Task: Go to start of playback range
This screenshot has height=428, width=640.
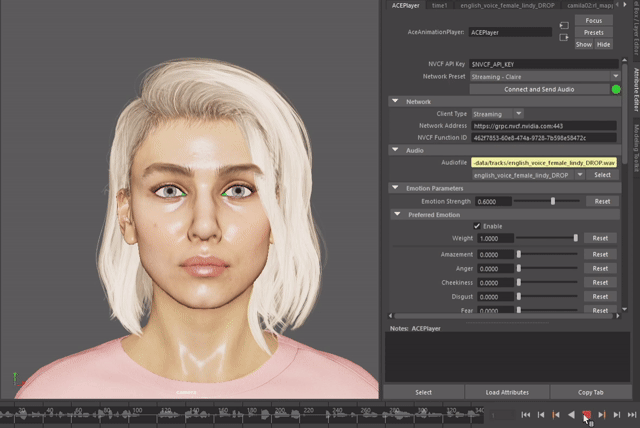Action: click(x=526, y=415)
